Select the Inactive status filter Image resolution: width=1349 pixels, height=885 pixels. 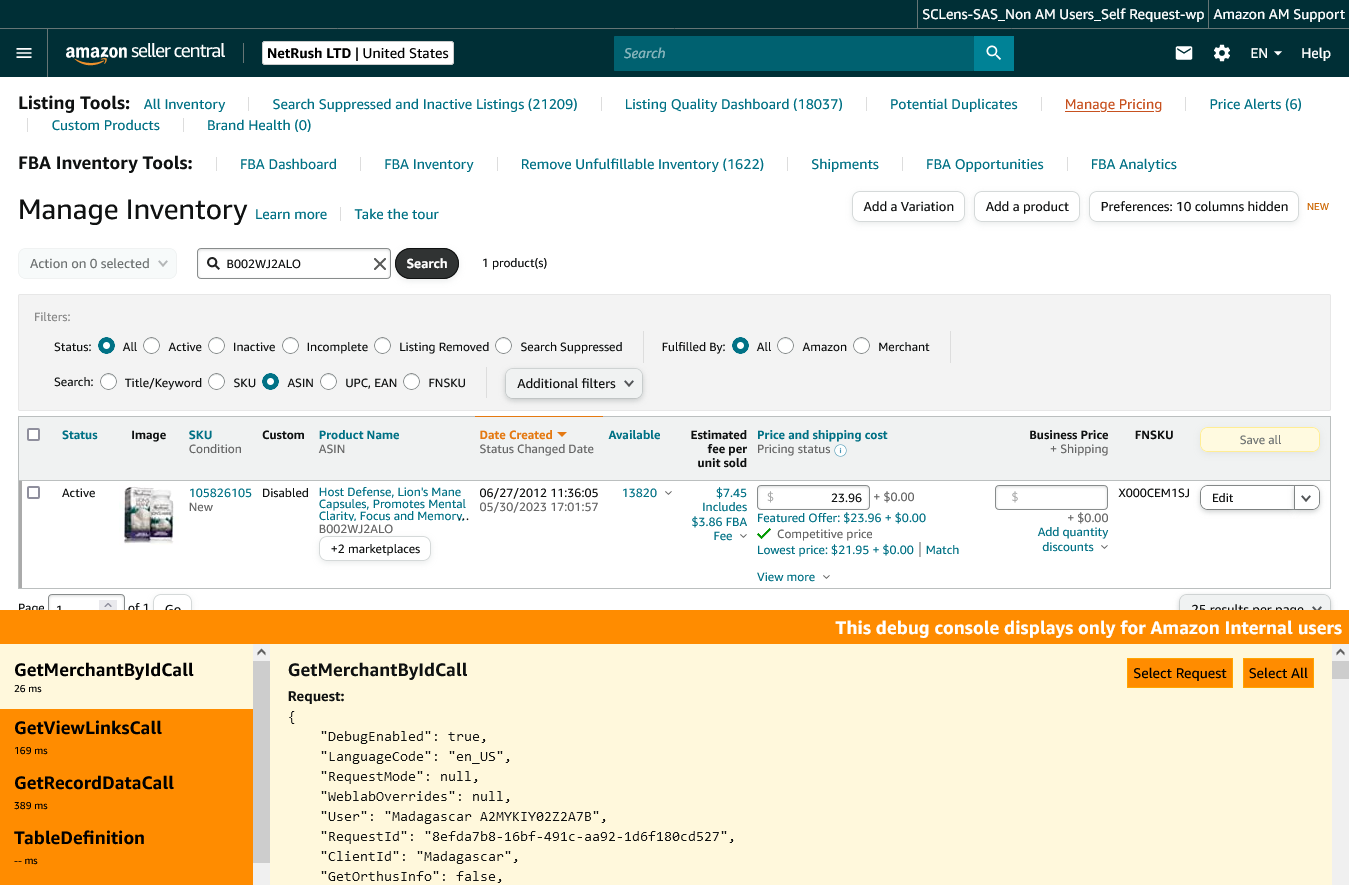click(217, 346)
